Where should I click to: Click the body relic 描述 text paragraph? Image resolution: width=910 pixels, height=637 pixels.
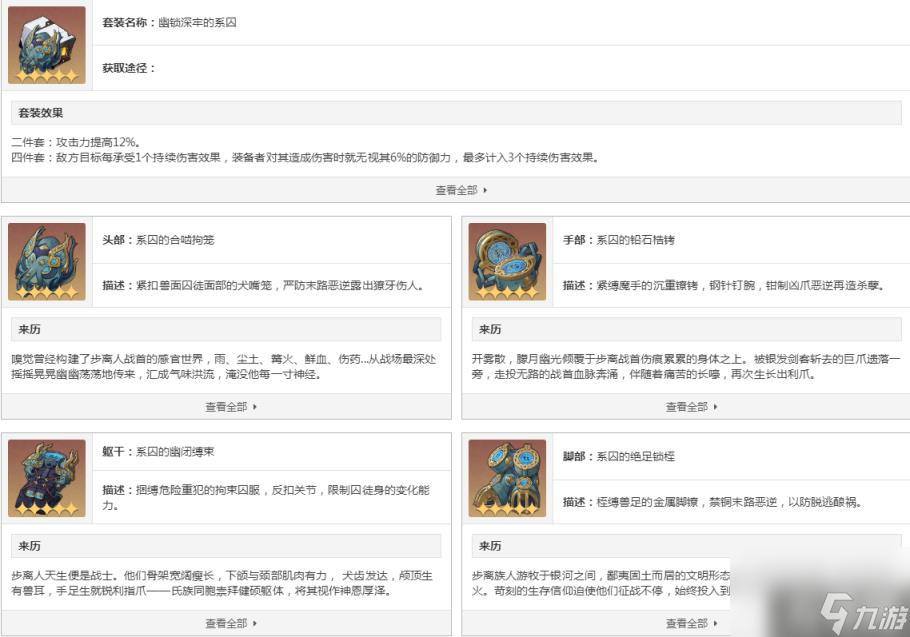[266, 497]
